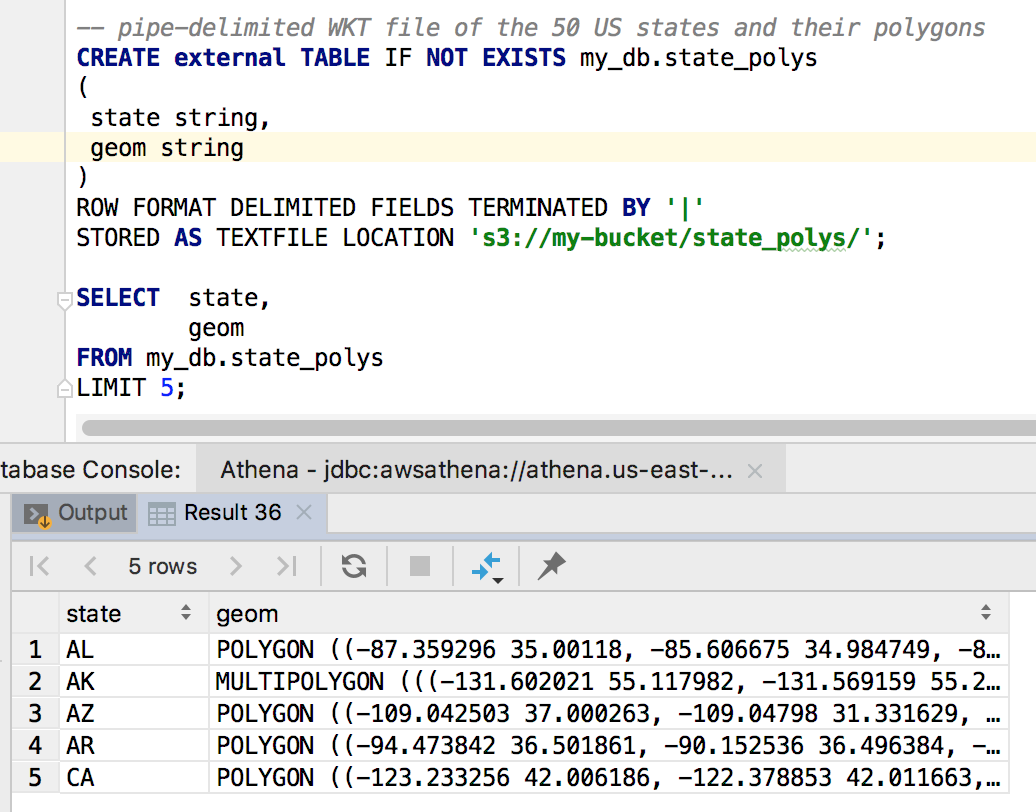Click the editor horizontal scrollbar
1036x812 pixels.
coord(558,427)
